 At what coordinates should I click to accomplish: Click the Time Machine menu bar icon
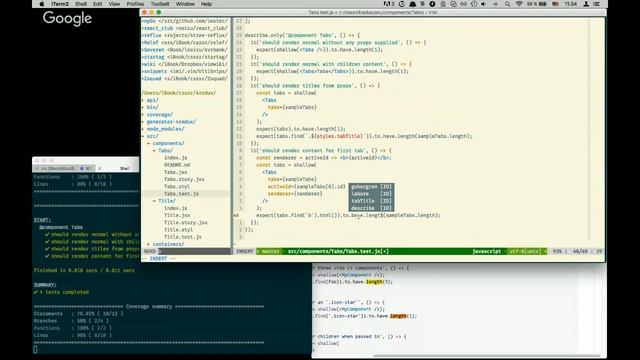coord(402,4)
